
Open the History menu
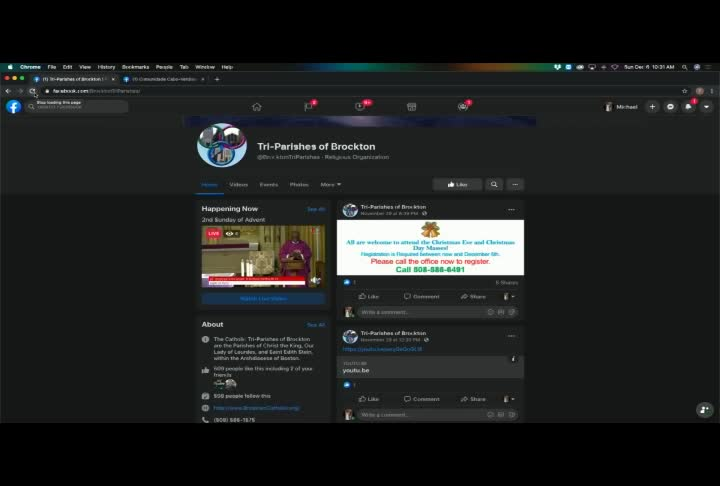coord(106,67)
